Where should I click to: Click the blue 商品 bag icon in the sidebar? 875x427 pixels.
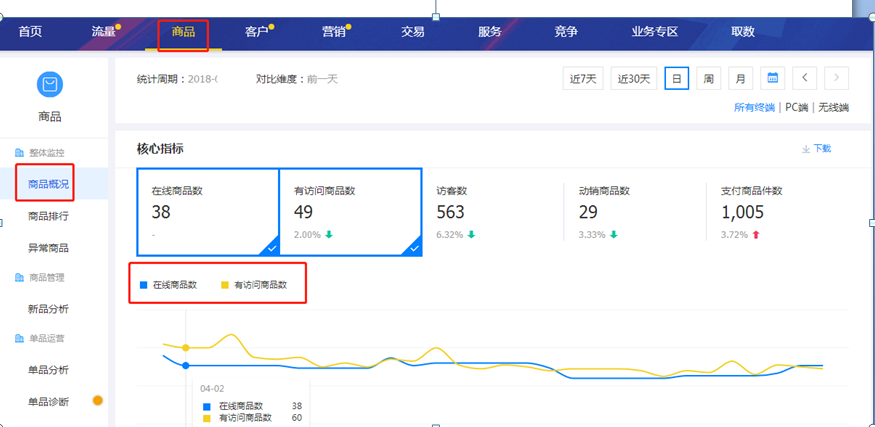[x=49, y=86]
